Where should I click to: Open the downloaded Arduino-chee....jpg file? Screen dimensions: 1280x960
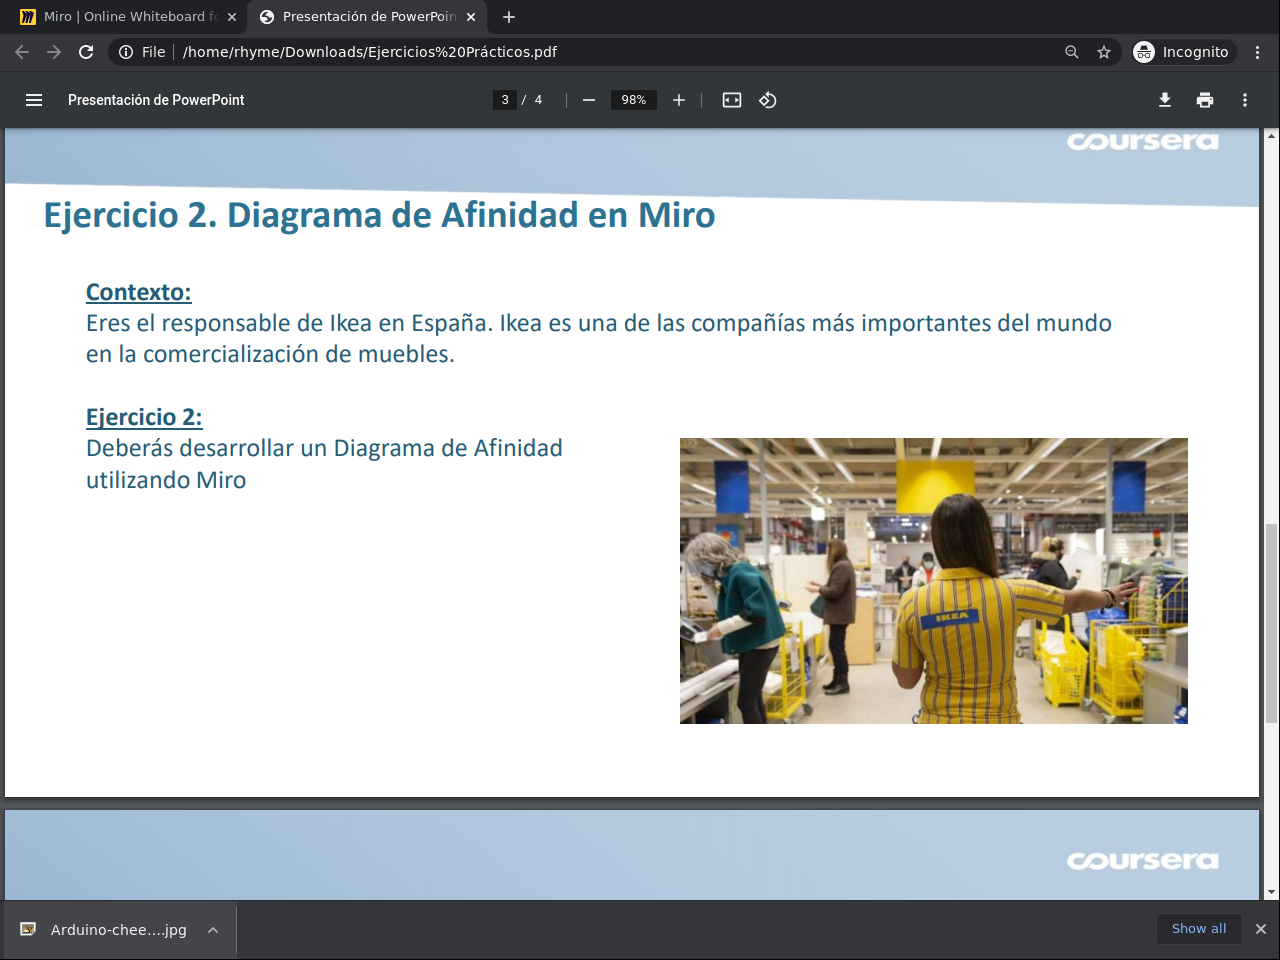click(x=118, y=930)
